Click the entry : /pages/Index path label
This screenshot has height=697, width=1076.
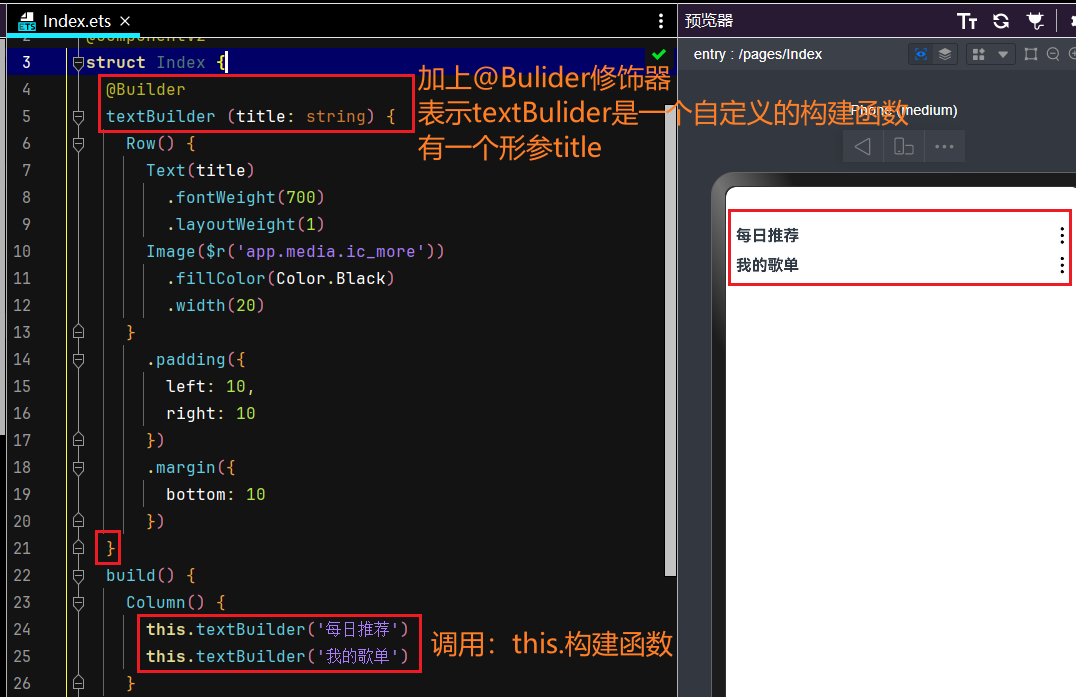pyautogui.click(x=758, y=54)
